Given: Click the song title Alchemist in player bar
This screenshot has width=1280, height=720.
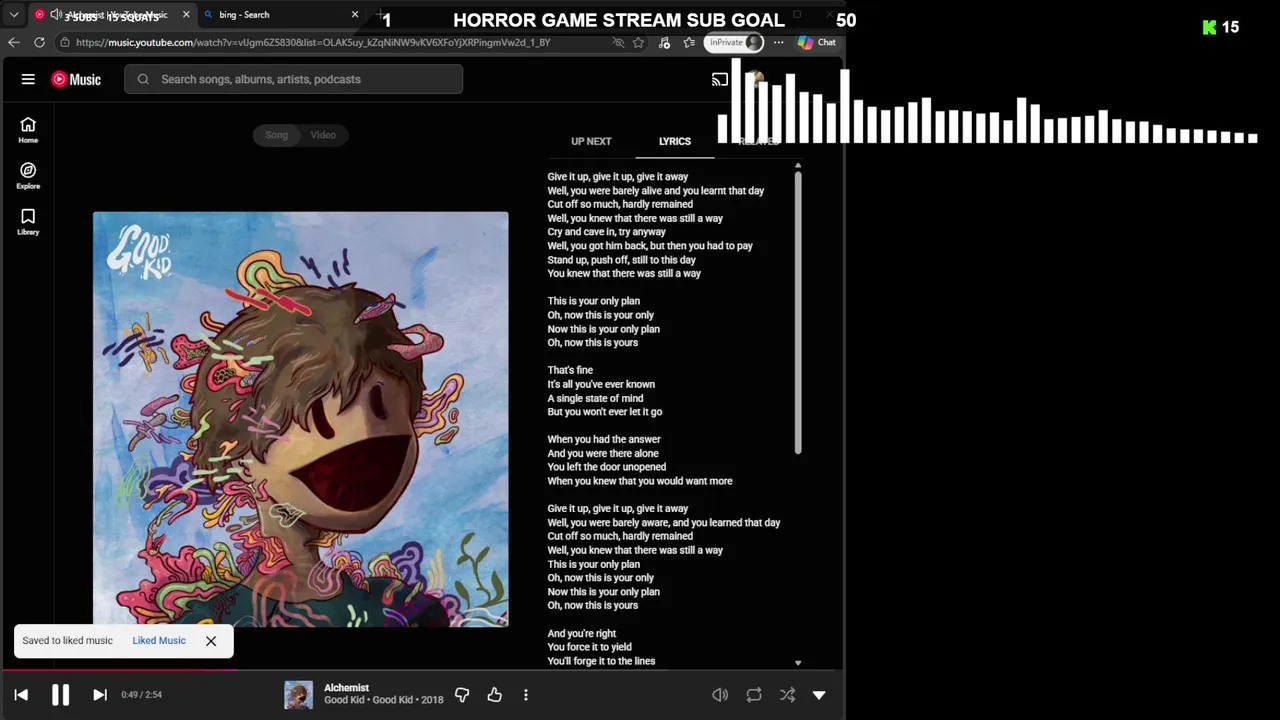Looking at the screenshot, I should tap(346, 688).
